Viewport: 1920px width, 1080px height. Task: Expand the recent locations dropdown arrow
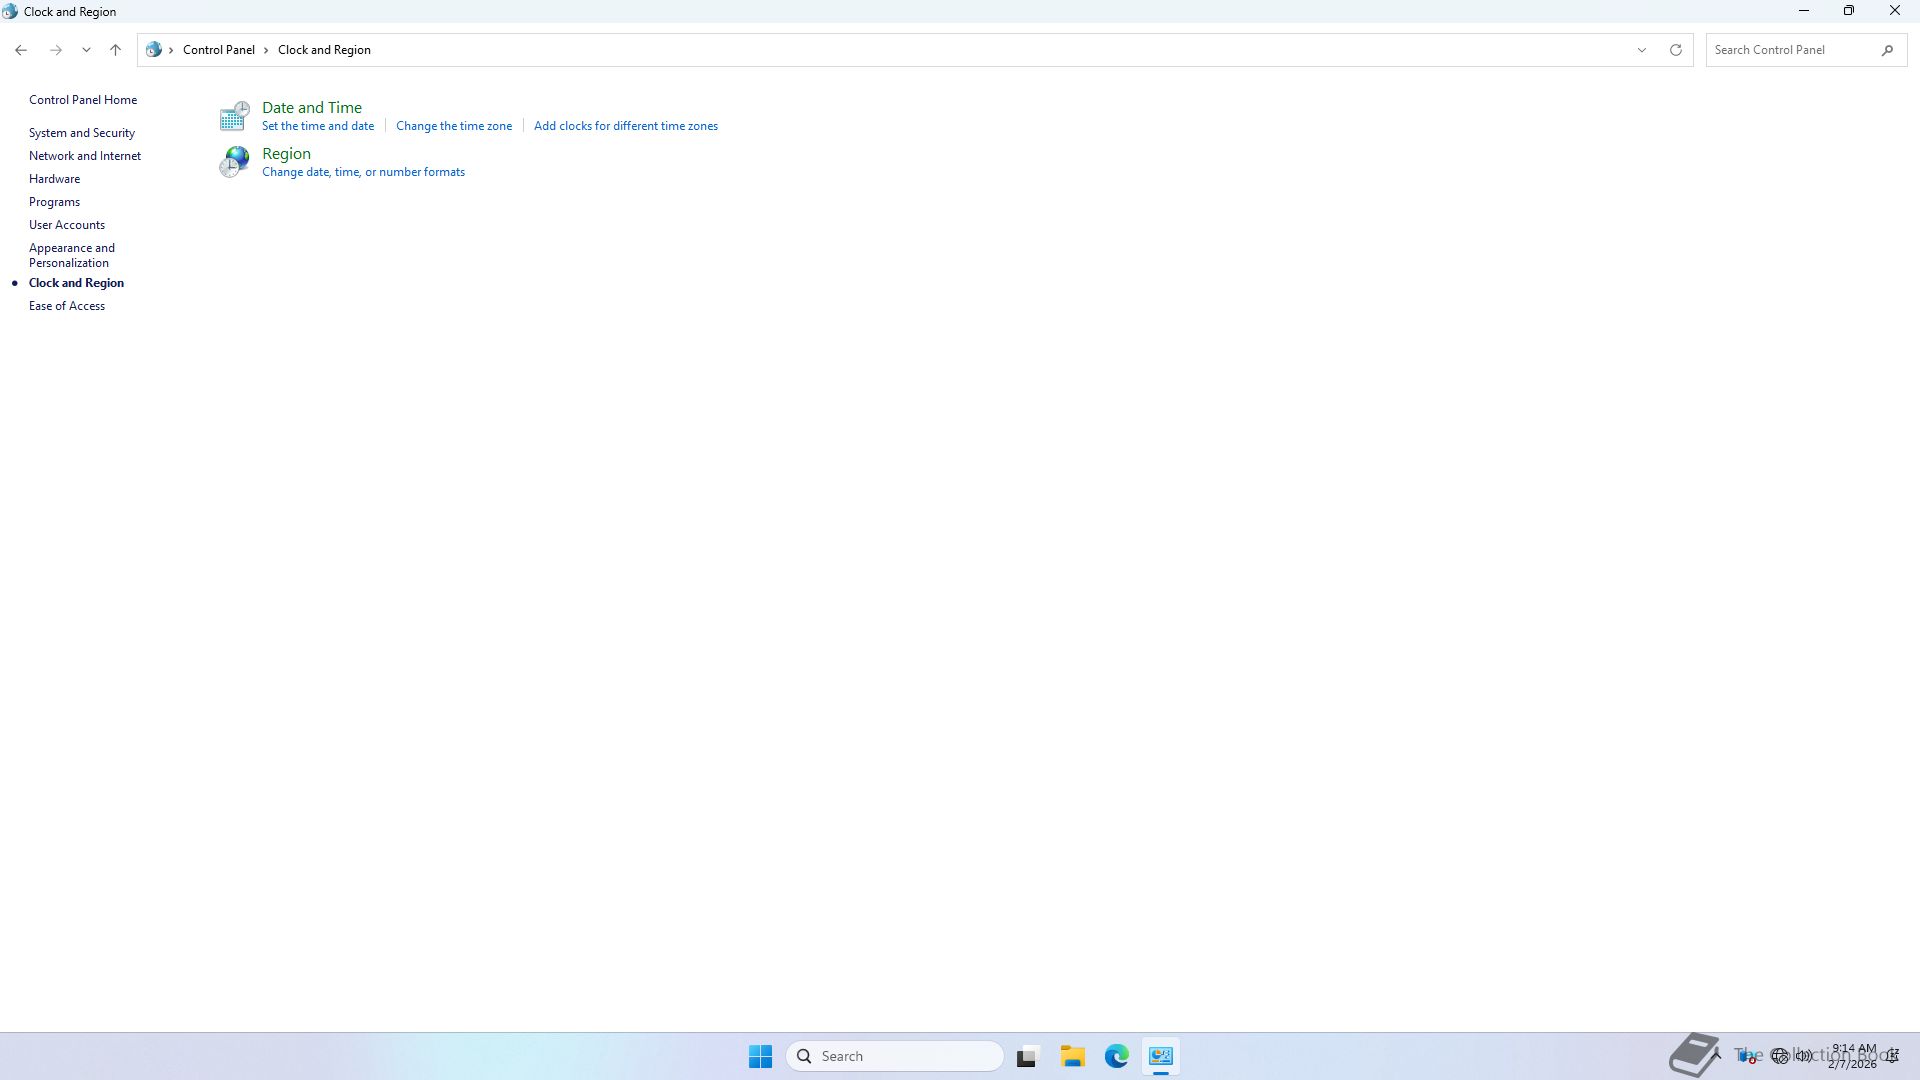(86, 50)
